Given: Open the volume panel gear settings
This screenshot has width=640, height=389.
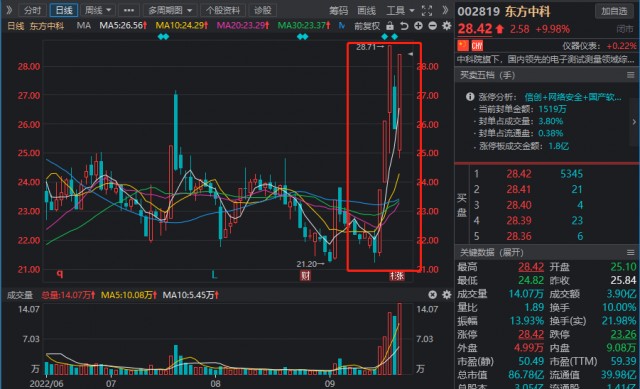Looking at the screenshot, I should pyautogui.click(x=447, y=294).
